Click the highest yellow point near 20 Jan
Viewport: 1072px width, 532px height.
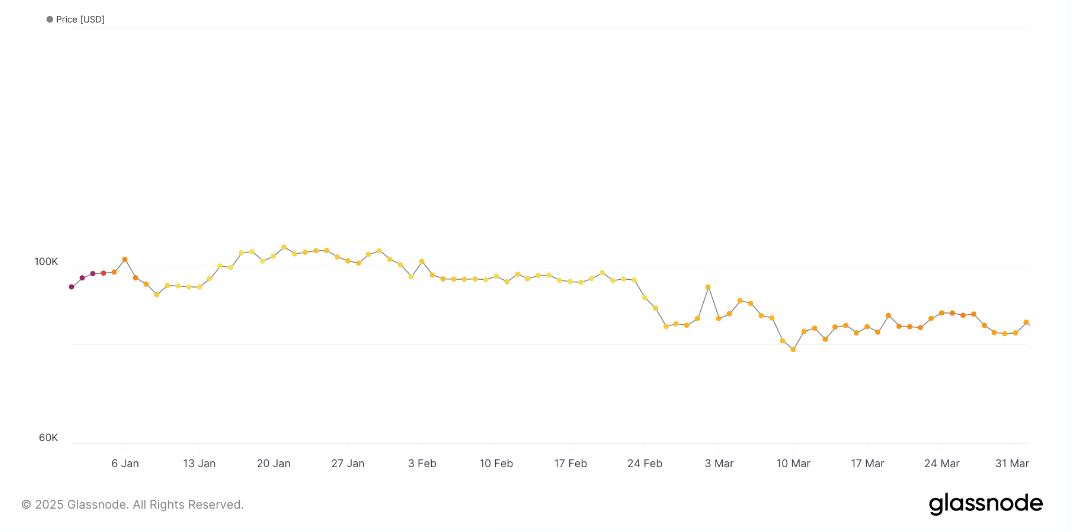pos(284,247)
